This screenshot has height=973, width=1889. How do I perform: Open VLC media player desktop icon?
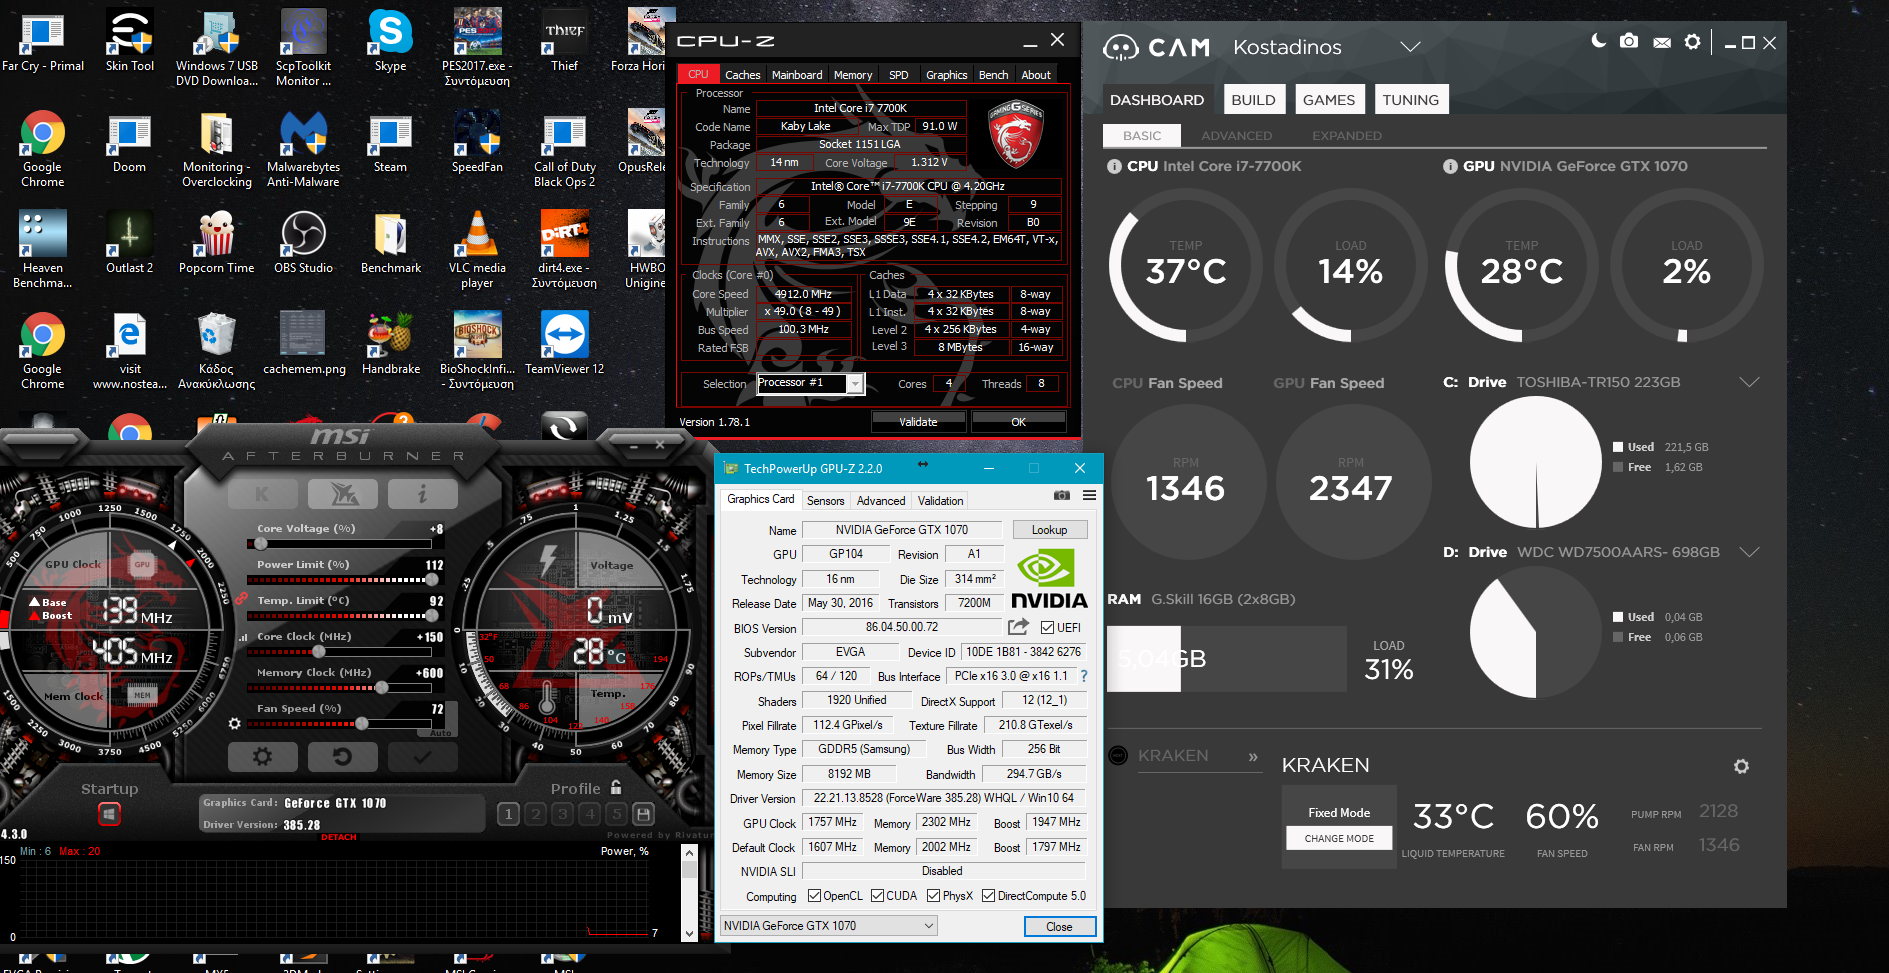[x=477, y=250]
